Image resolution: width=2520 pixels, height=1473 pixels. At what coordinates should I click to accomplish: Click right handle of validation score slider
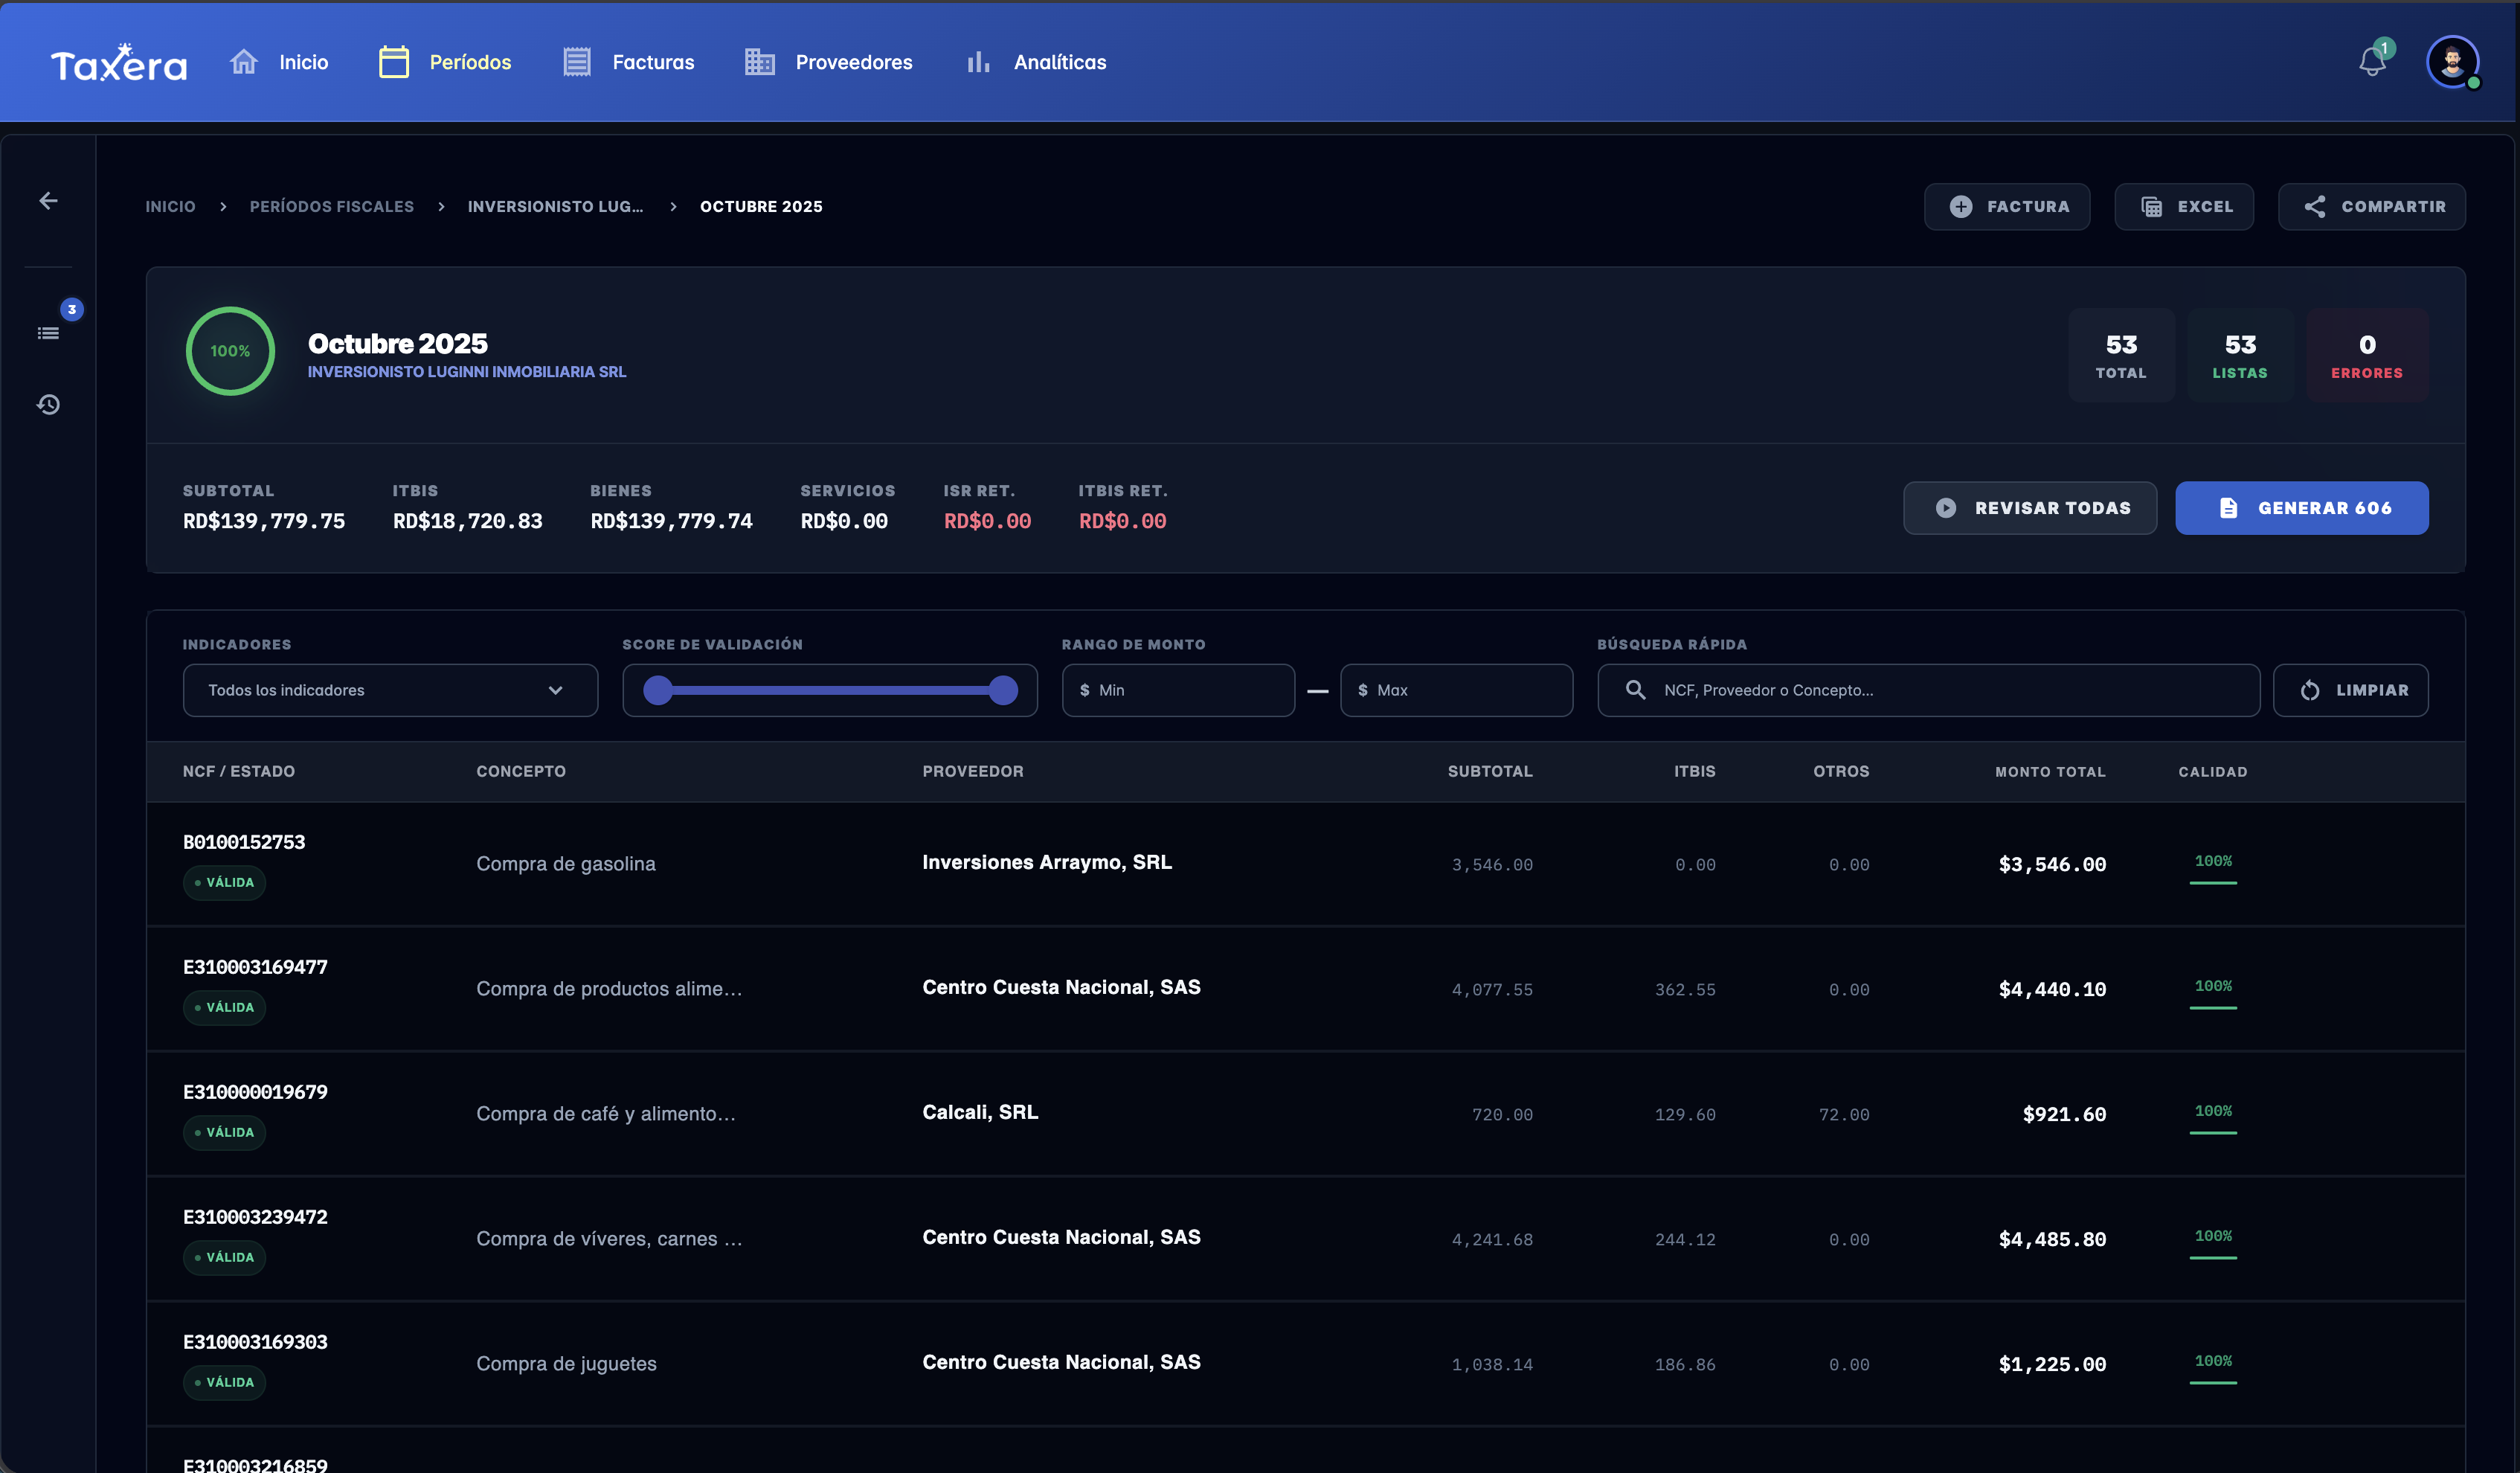(1003, 690)
